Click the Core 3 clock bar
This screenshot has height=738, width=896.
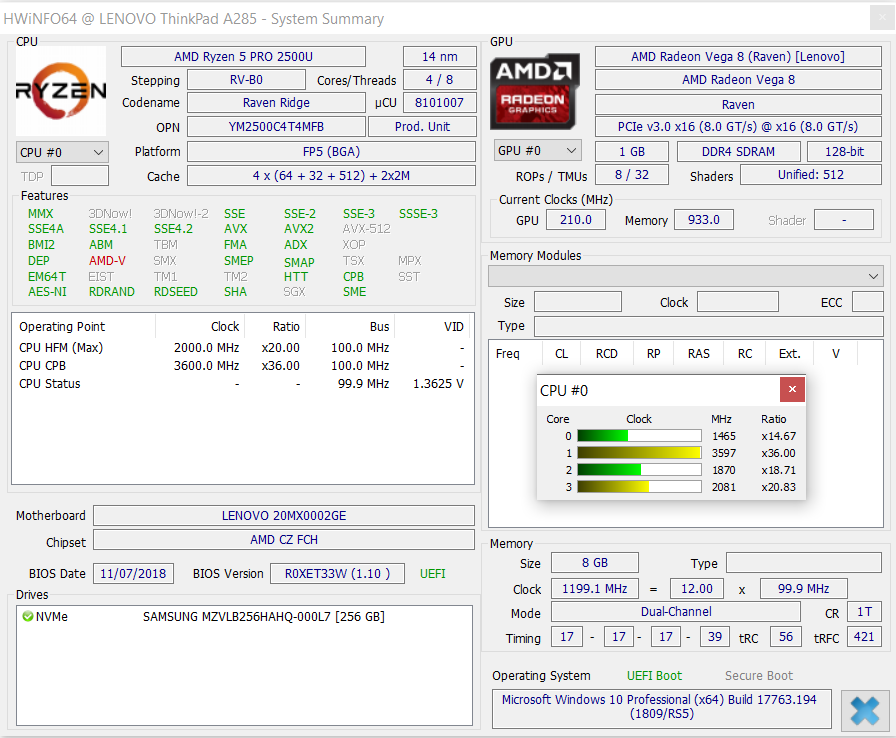coord(639,487)
